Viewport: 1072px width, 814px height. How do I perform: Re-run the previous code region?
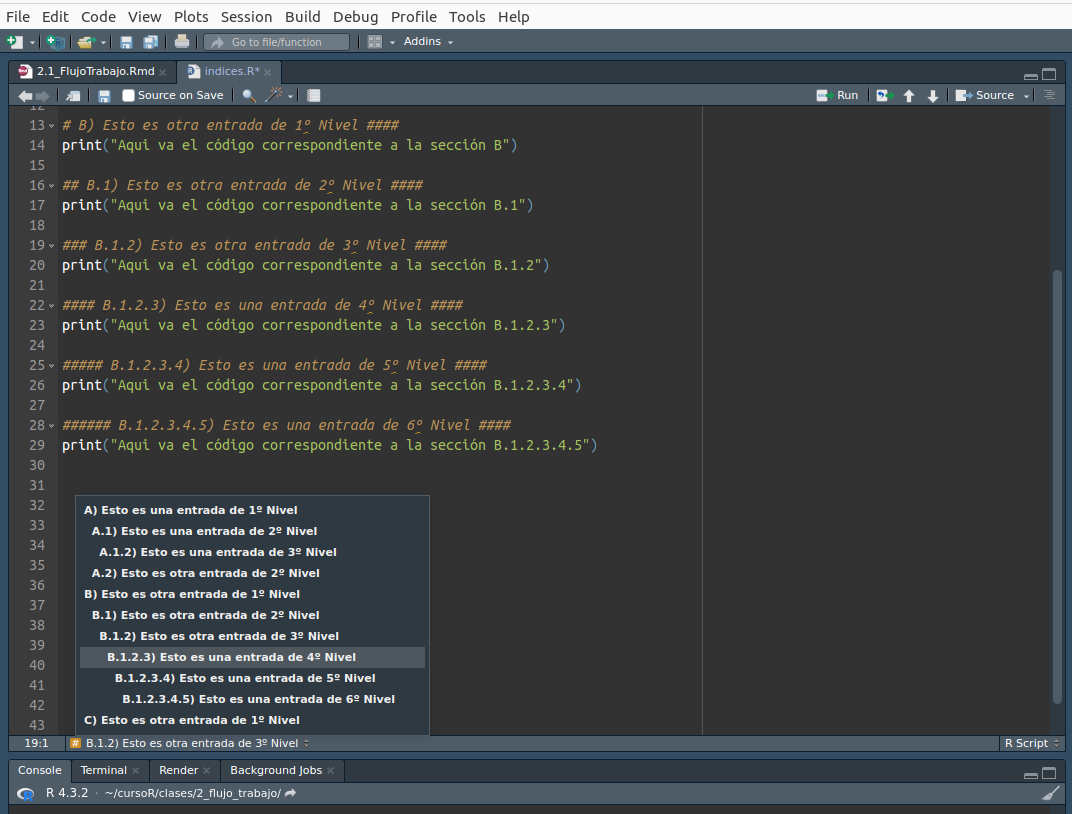[x=884, y=96]
